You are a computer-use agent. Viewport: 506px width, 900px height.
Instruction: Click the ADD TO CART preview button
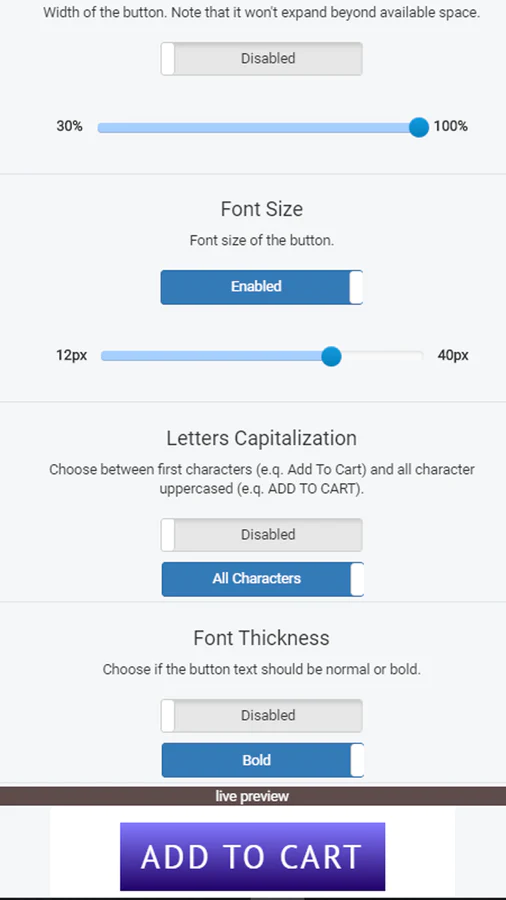click(x=252, y=856)
